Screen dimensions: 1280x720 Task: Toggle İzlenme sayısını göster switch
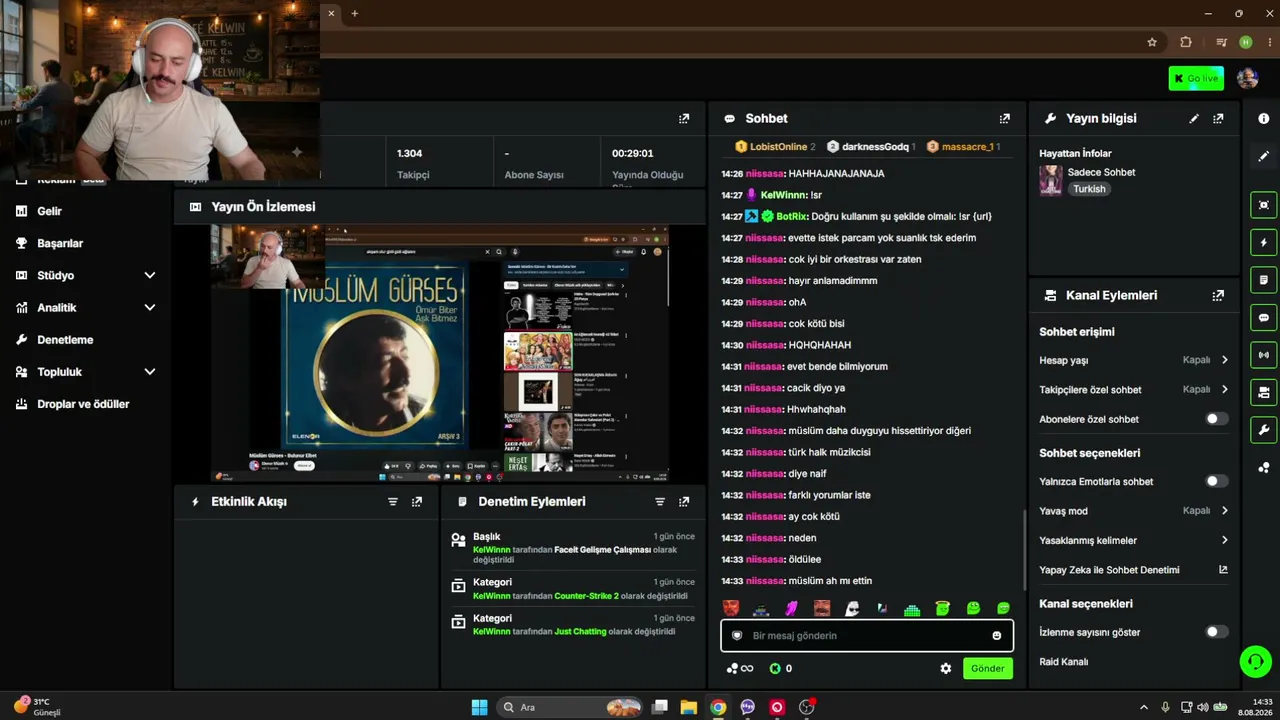point(1216,632)
